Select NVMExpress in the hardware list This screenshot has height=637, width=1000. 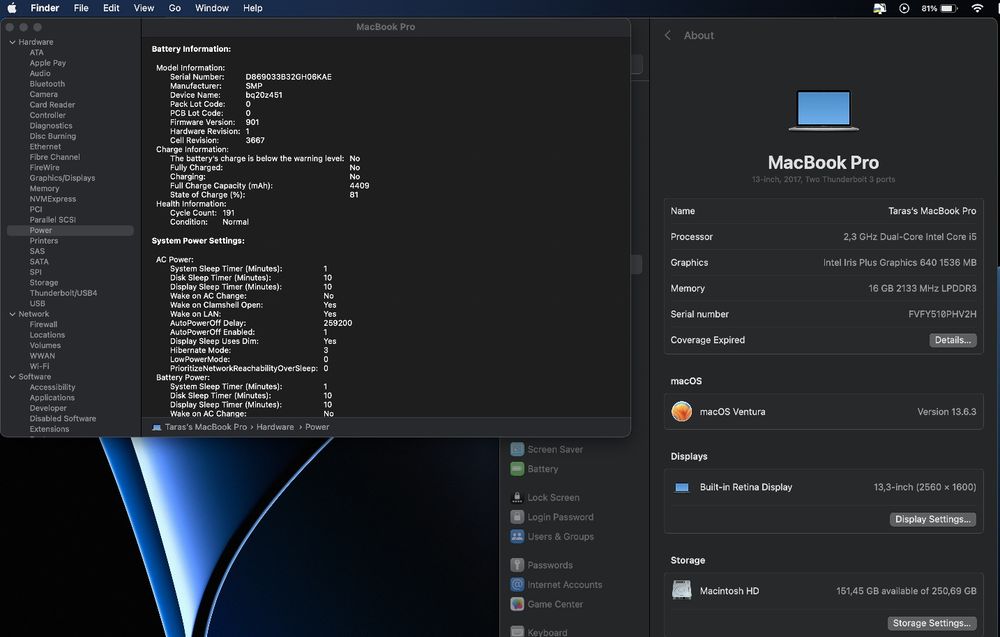pyautogui.click(x=53, y=199)
